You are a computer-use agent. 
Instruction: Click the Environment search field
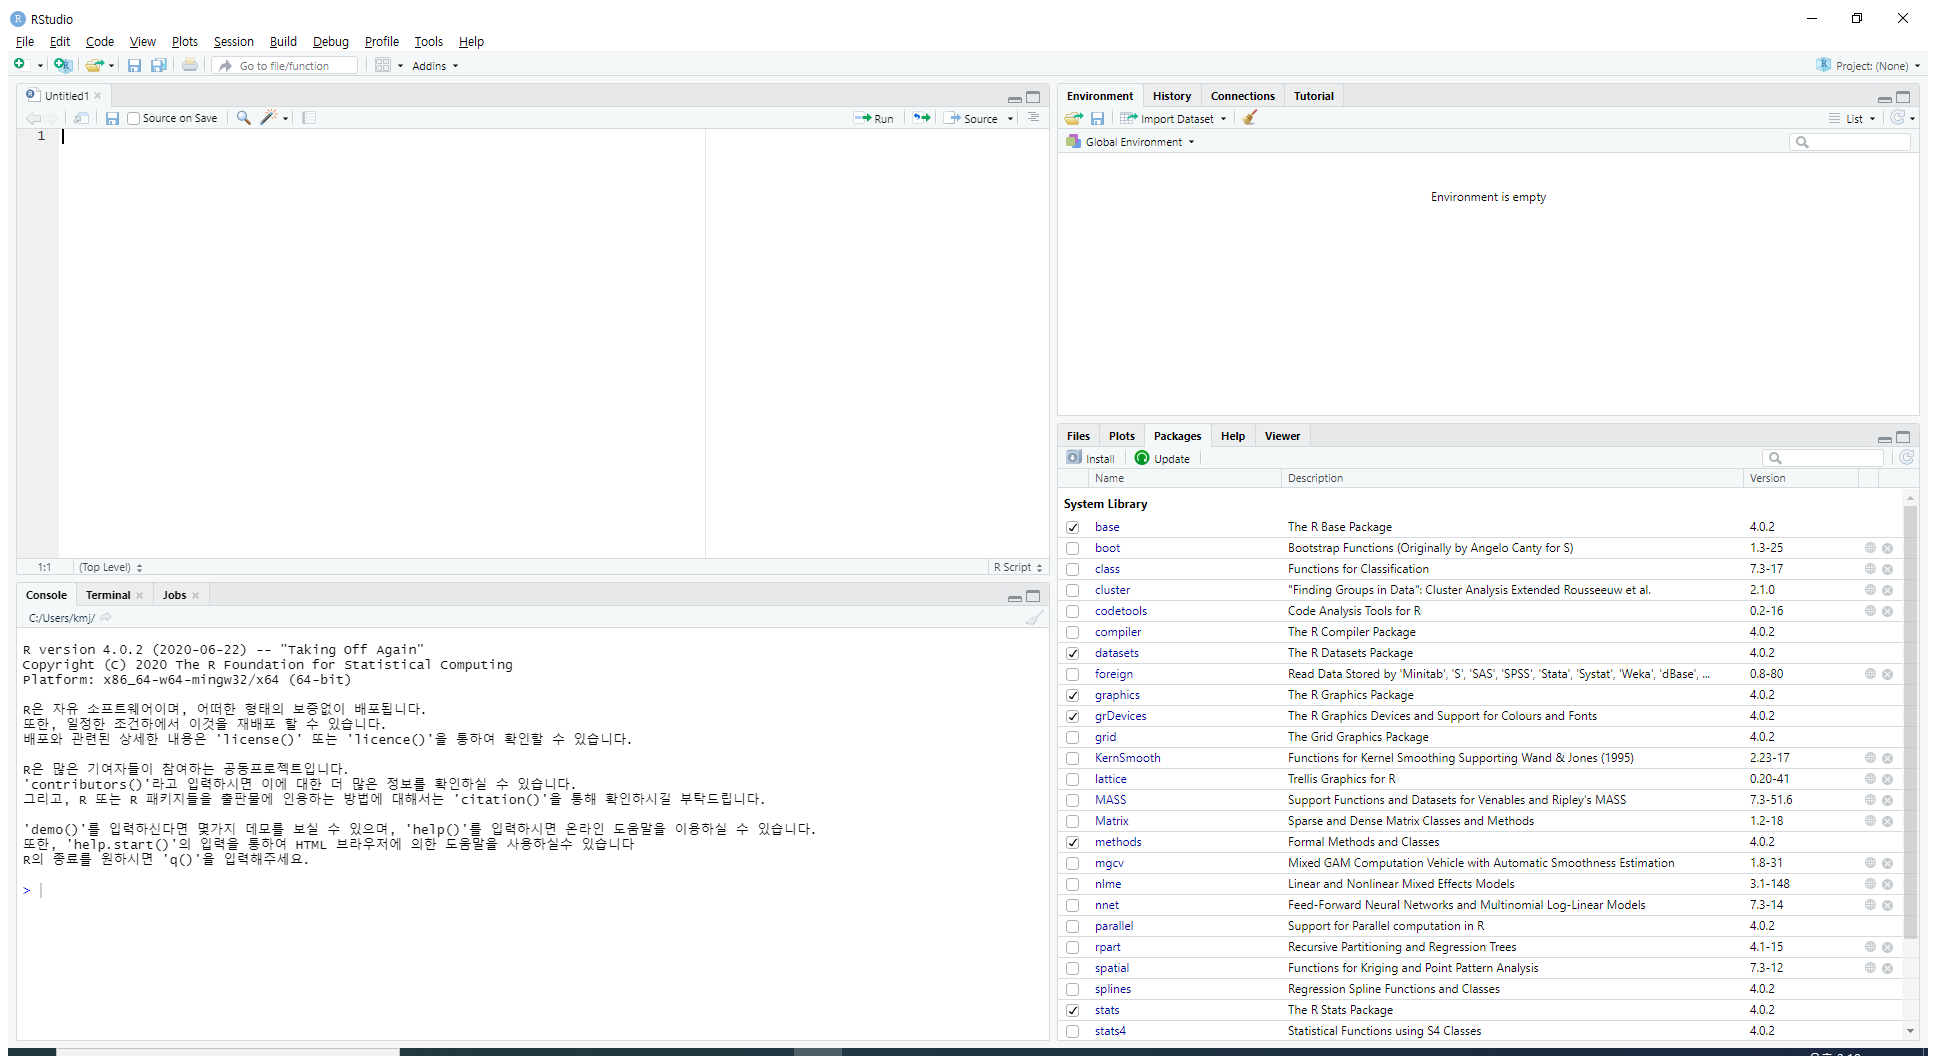coord(1849,142)
